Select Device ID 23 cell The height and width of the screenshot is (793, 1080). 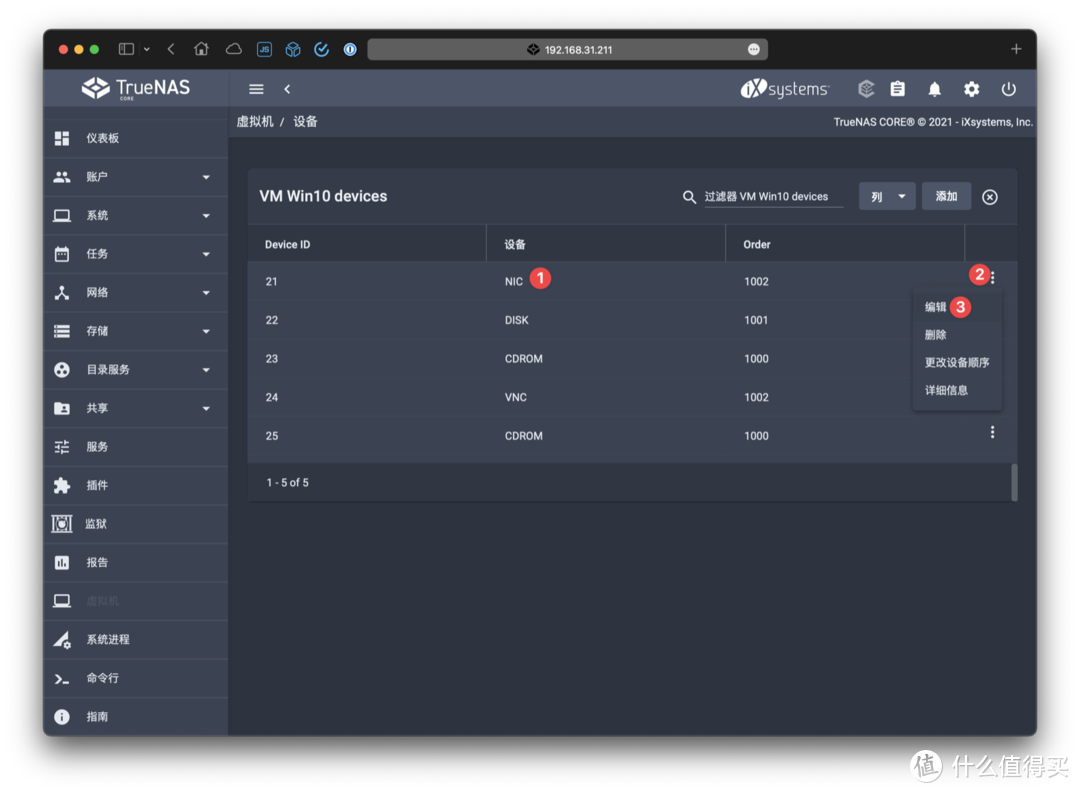(x=271, y=359)
